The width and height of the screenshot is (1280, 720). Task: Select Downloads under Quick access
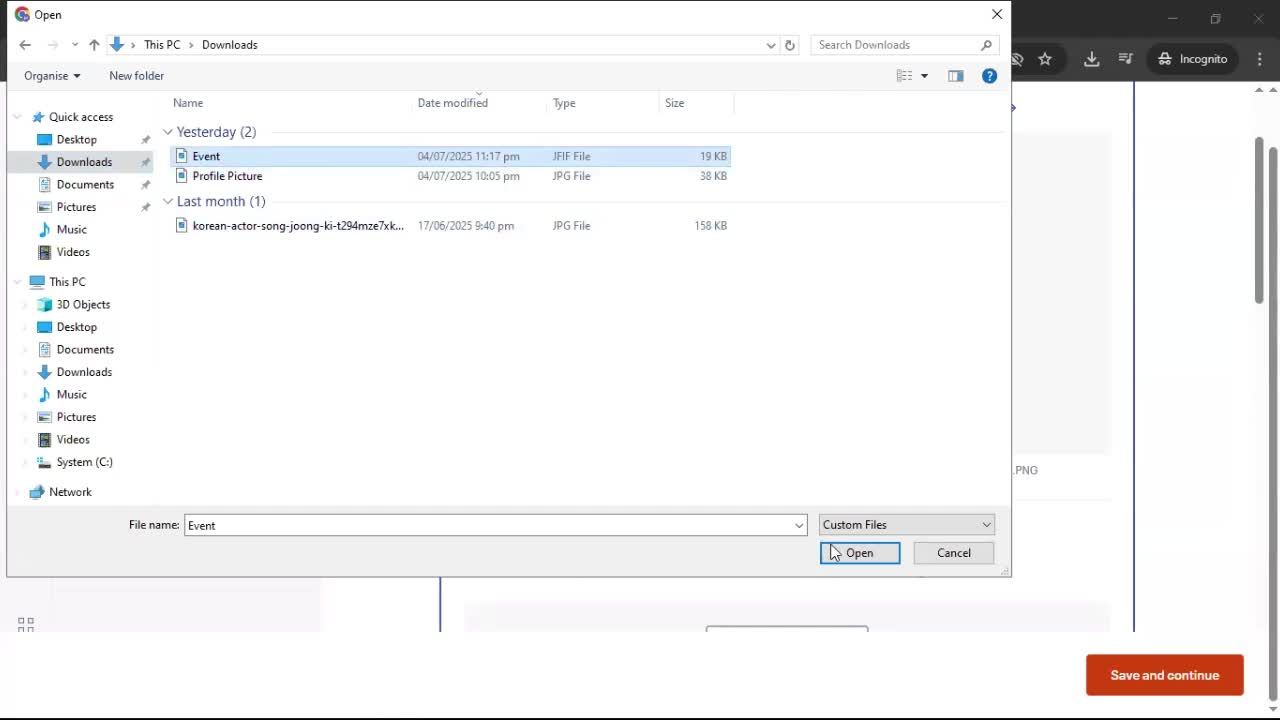[84, 162]
